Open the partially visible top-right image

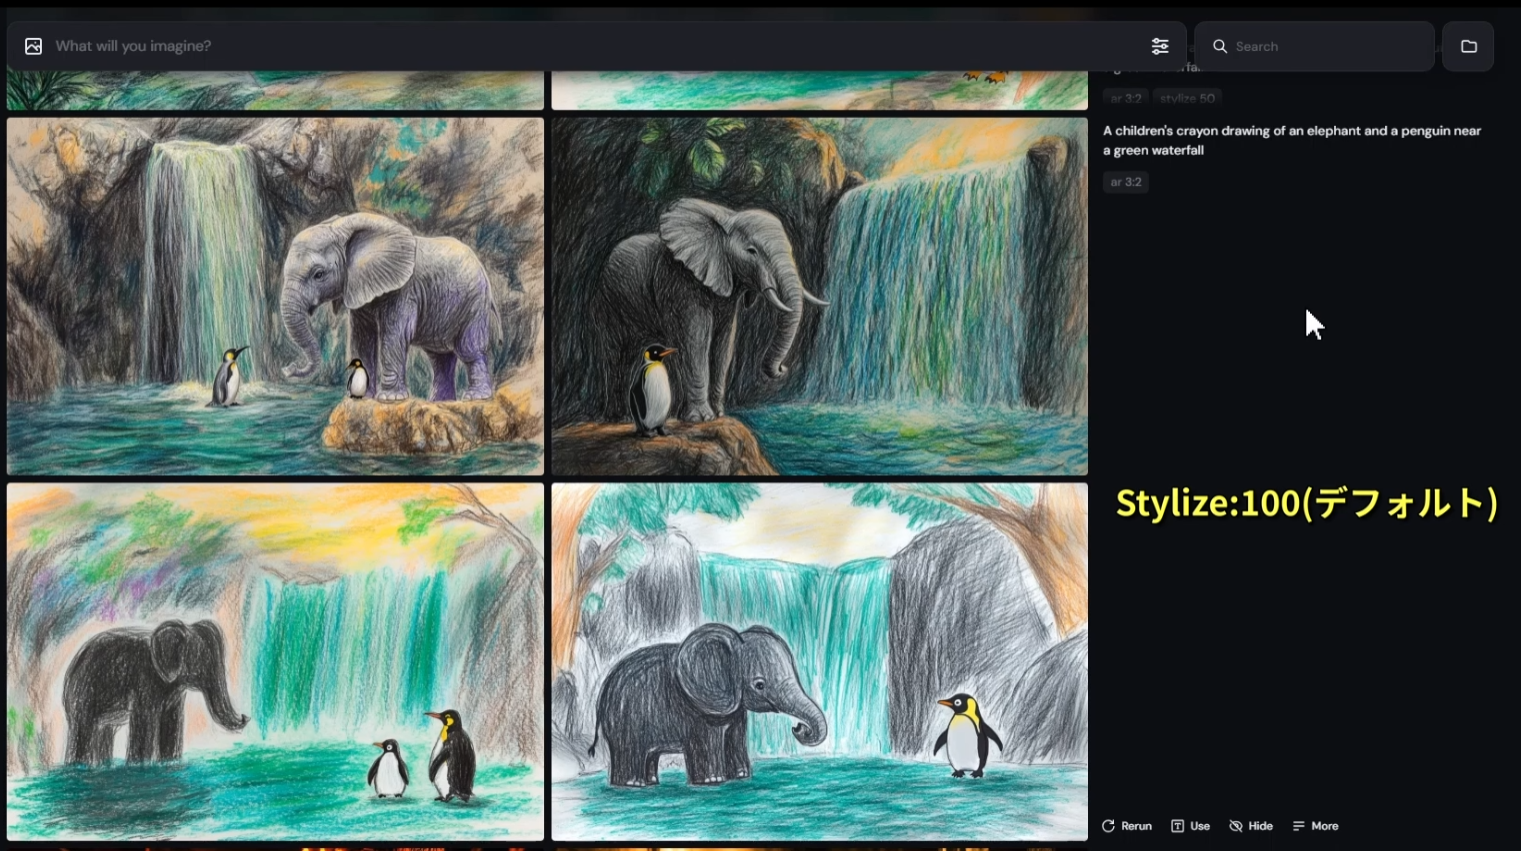819,90
